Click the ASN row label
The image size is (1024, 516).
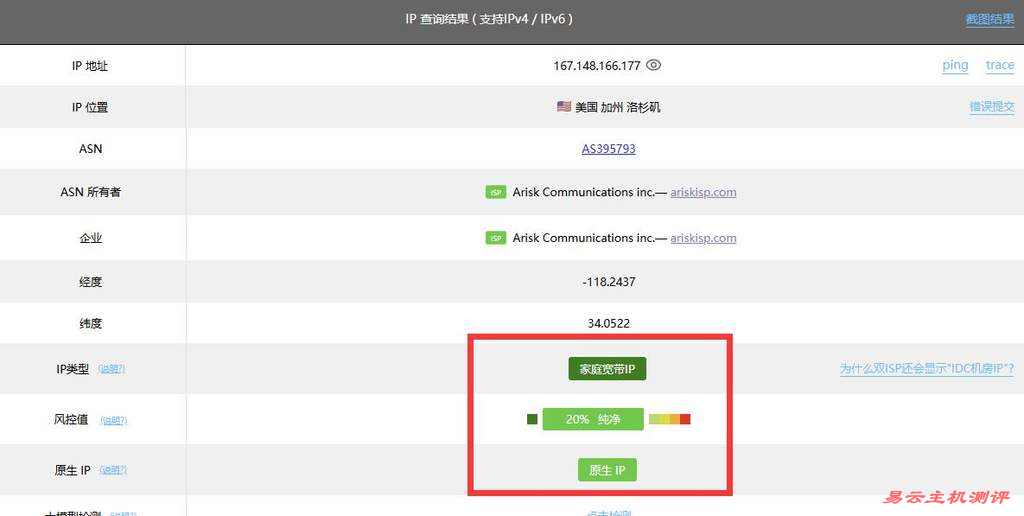click(x=91, y=149)
